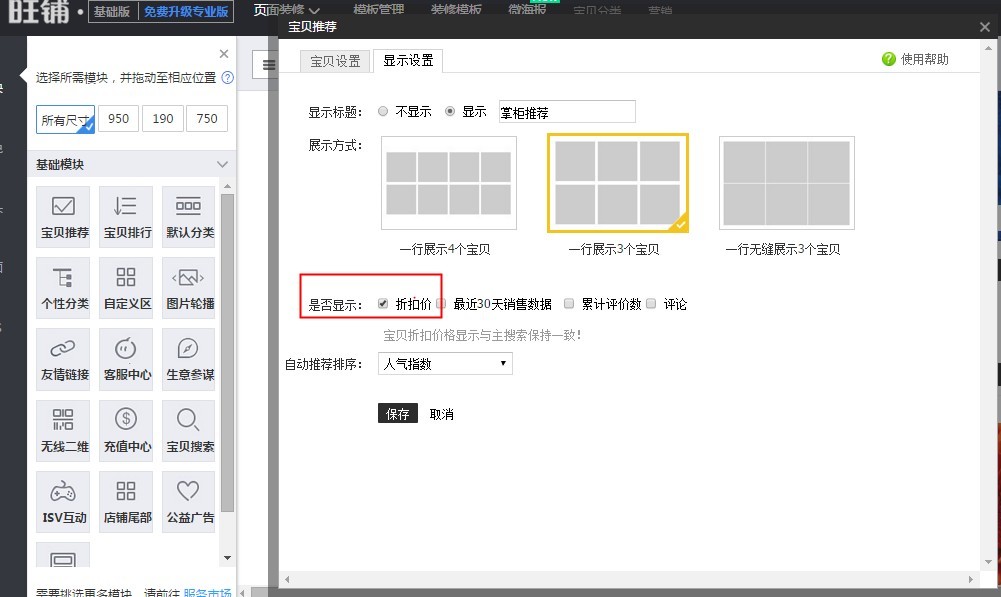Screen dimensions: 1001x597
Task: Open the hamburger menu icon behind dialog
Action: 269,64
